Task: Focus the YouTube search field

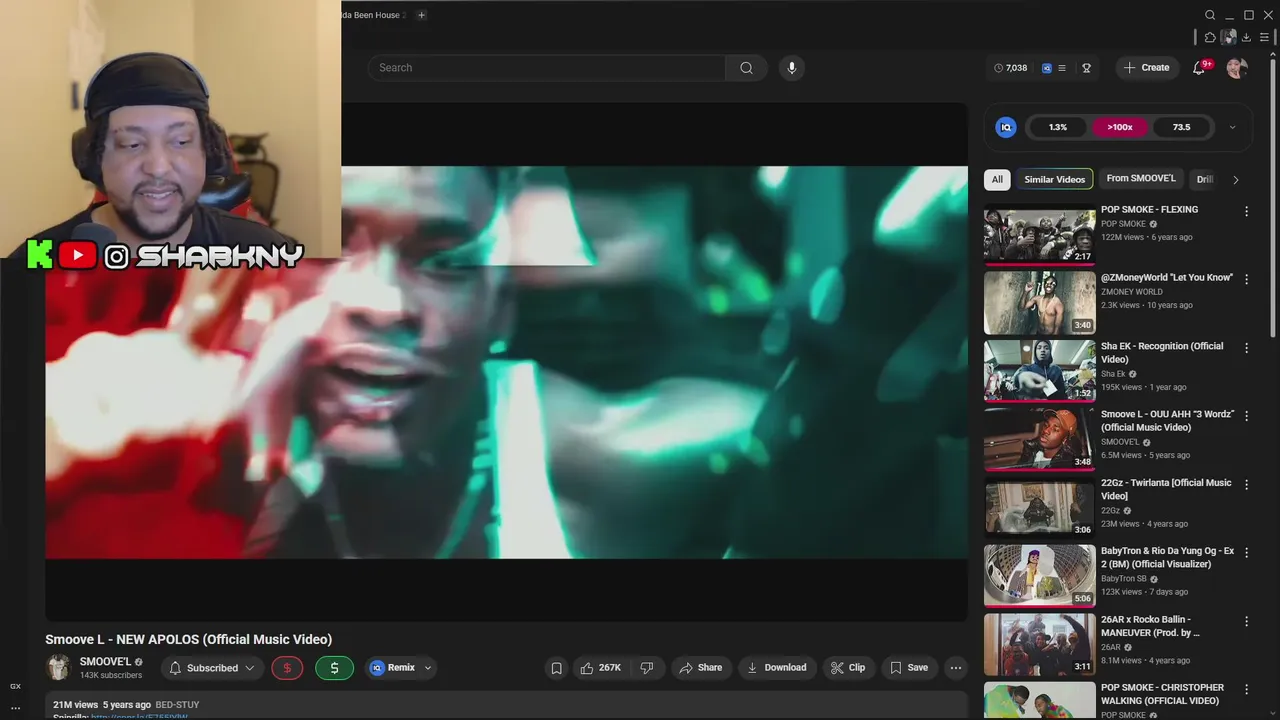Action: 547,68
